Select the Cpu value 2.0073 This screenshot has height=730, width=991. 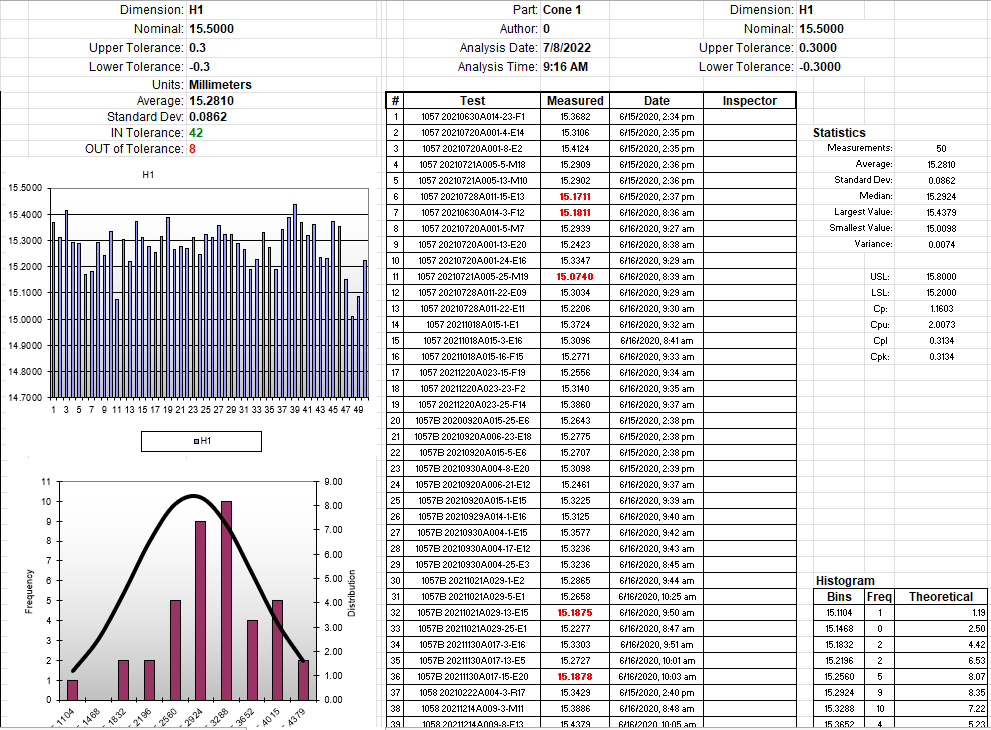pyautogui.click(x=941, y=325)
